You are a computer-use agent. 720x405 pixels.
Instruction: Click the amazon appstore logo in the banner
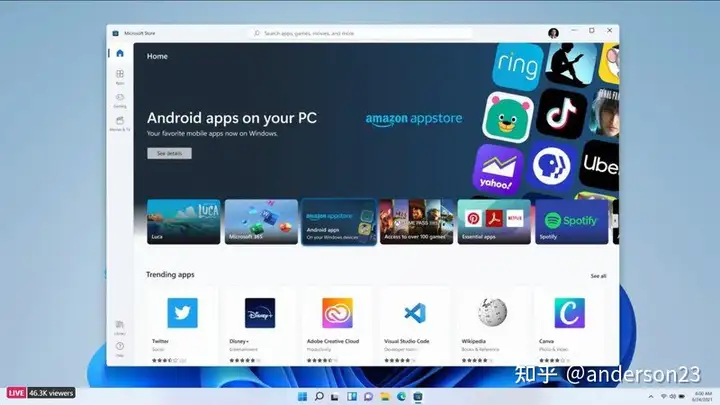(414, 119)
